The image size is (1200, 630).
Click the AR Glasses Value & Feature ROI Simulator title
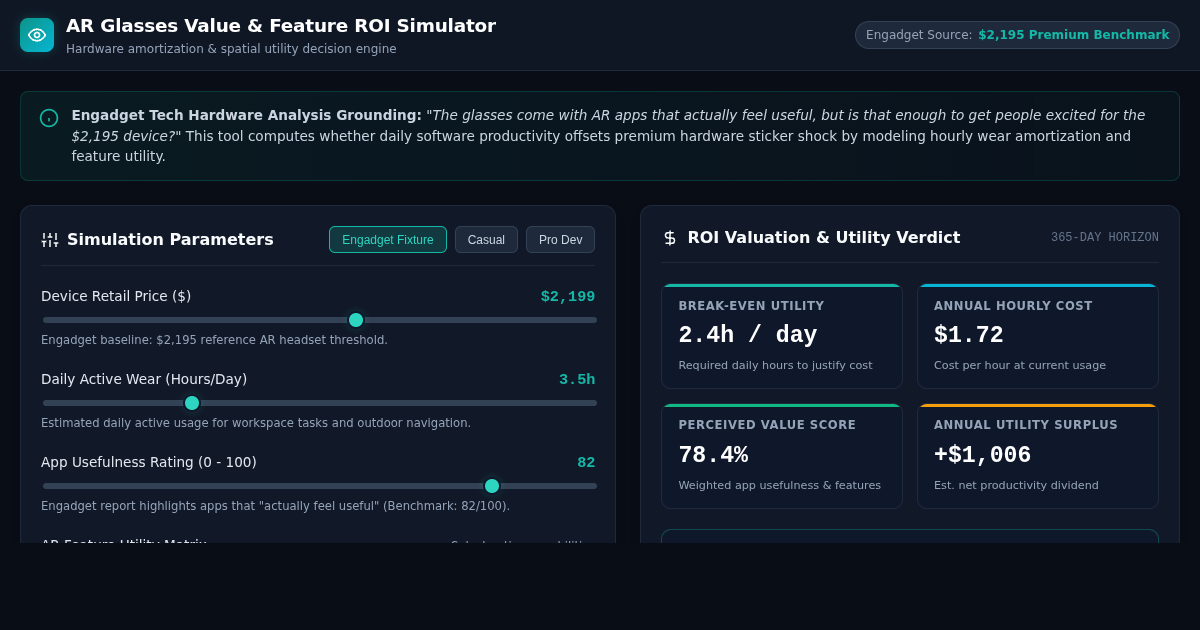point(281,26)
